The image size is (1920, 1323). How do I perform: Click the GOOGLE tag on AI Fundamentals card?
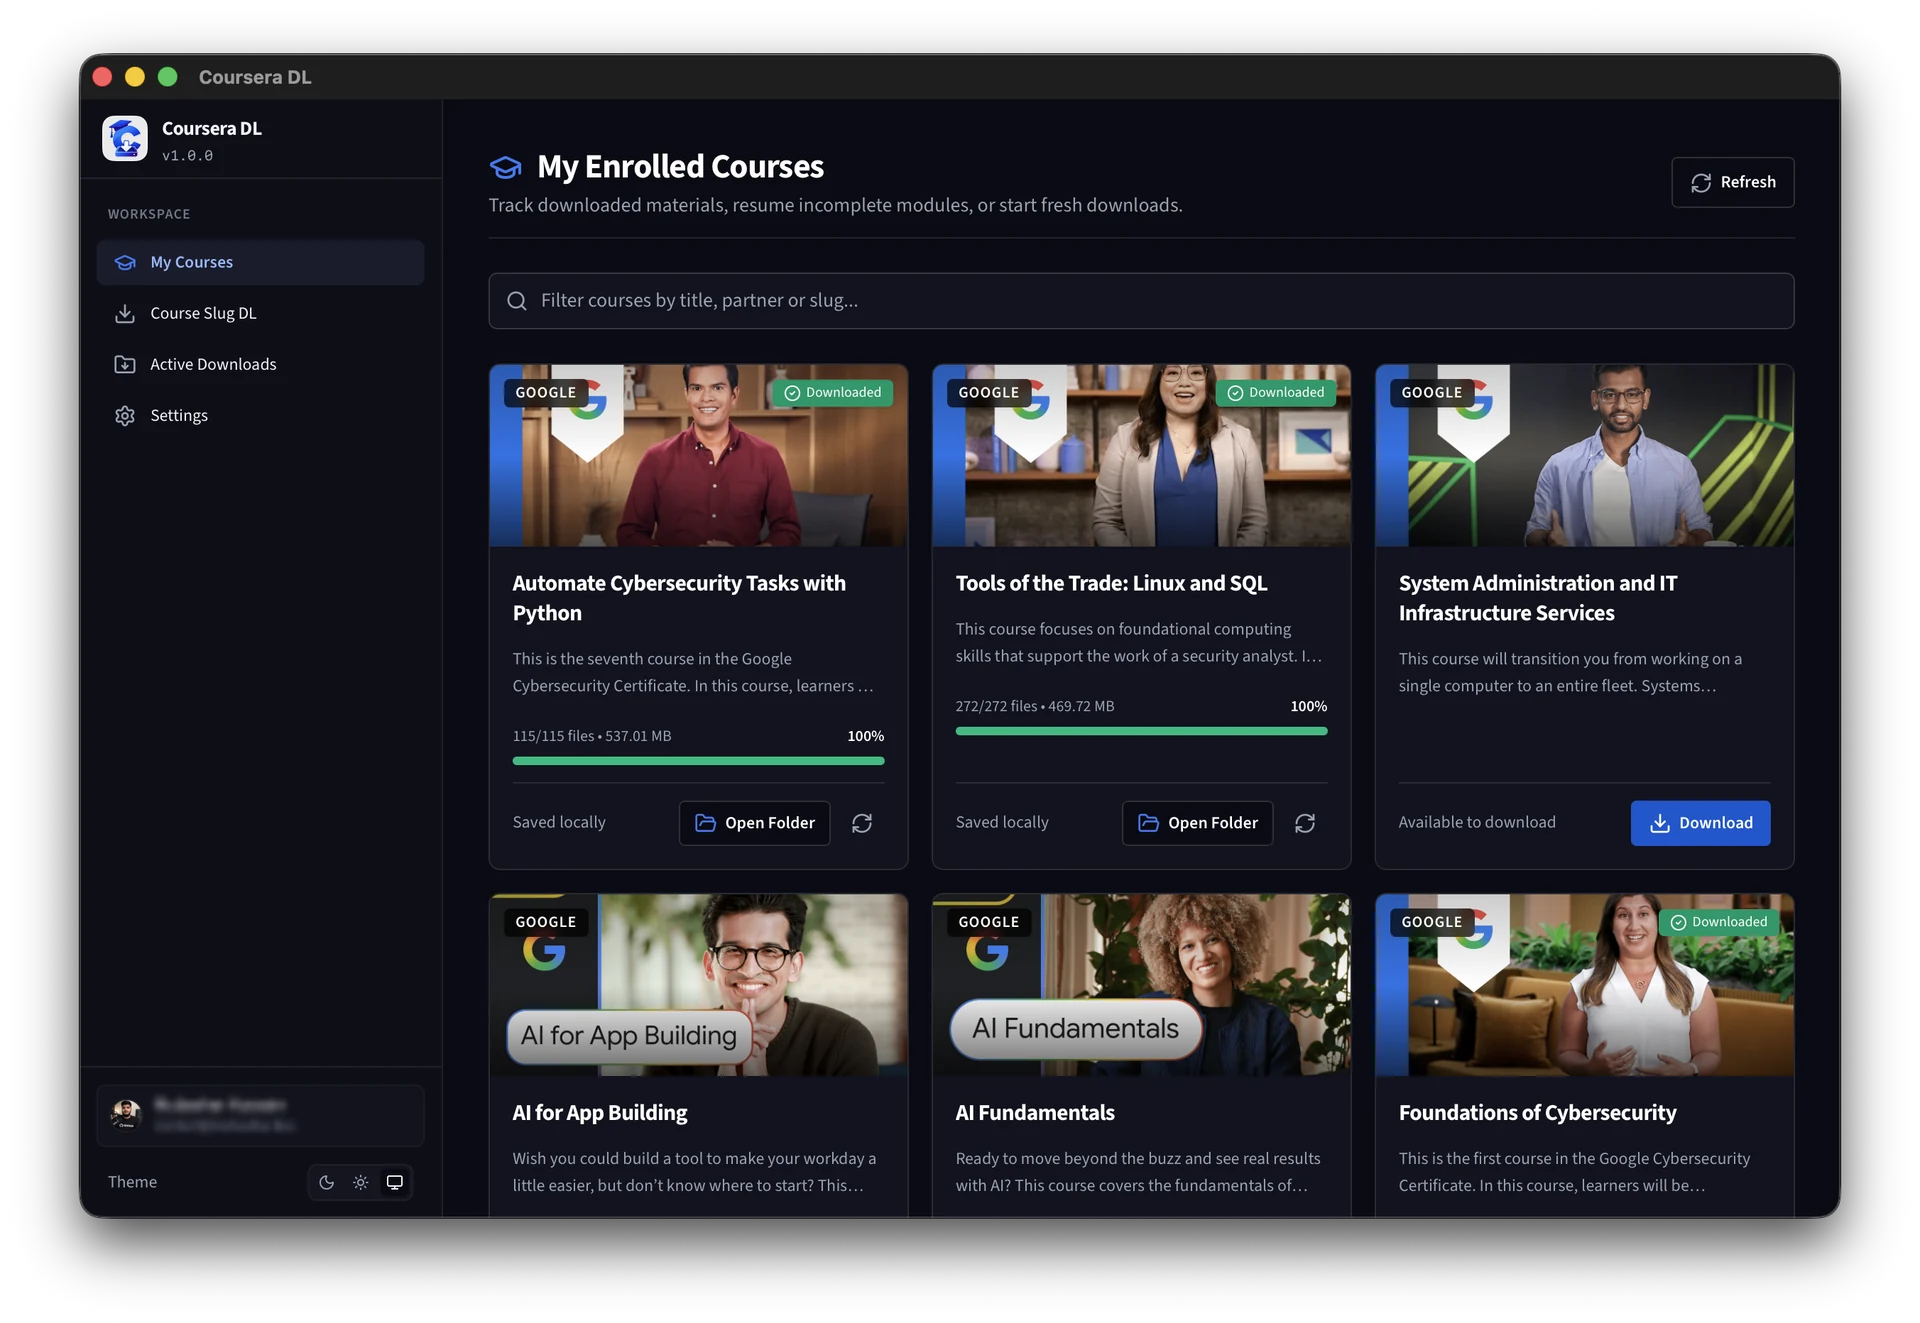(x=988, y=922)
